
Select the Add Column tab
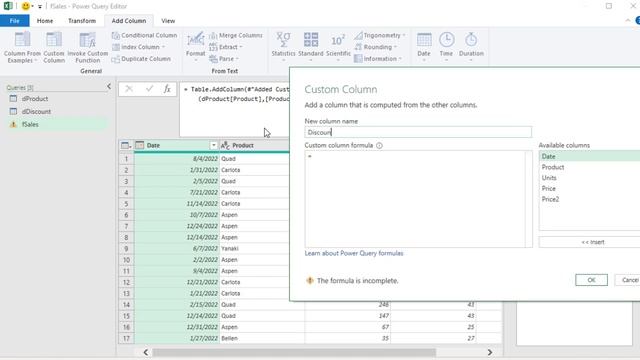(x=129, y=20)
